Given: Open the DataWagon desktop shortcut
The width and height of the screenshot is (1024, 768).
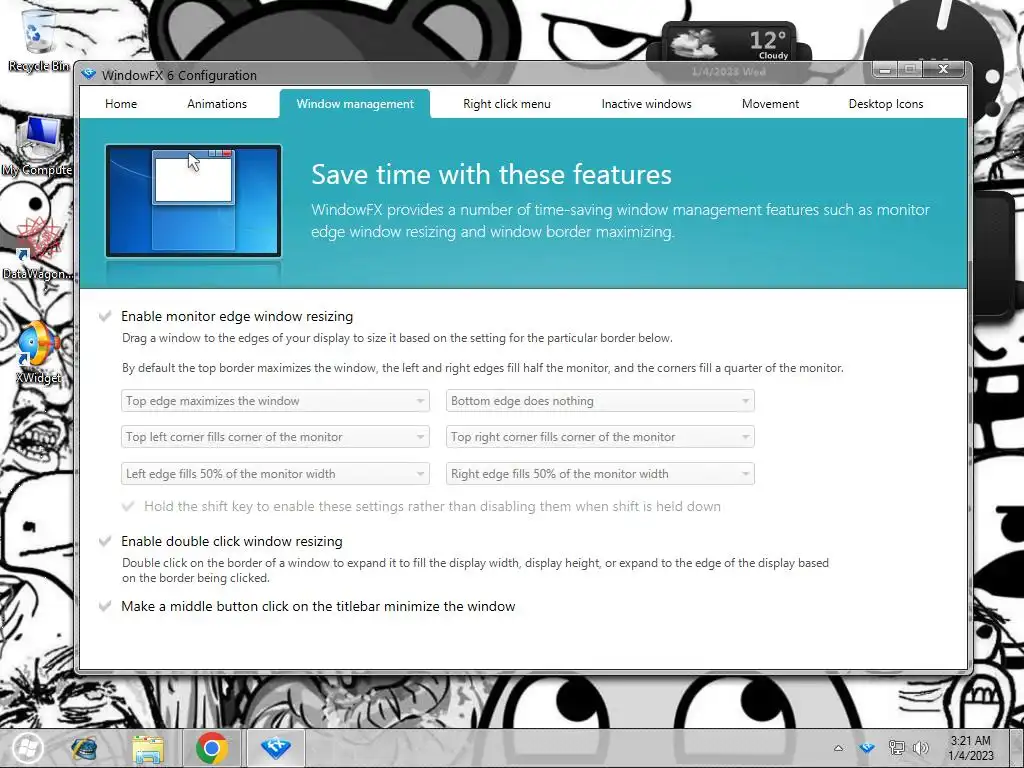Looking at the screenshot, I should coord(37,249).
